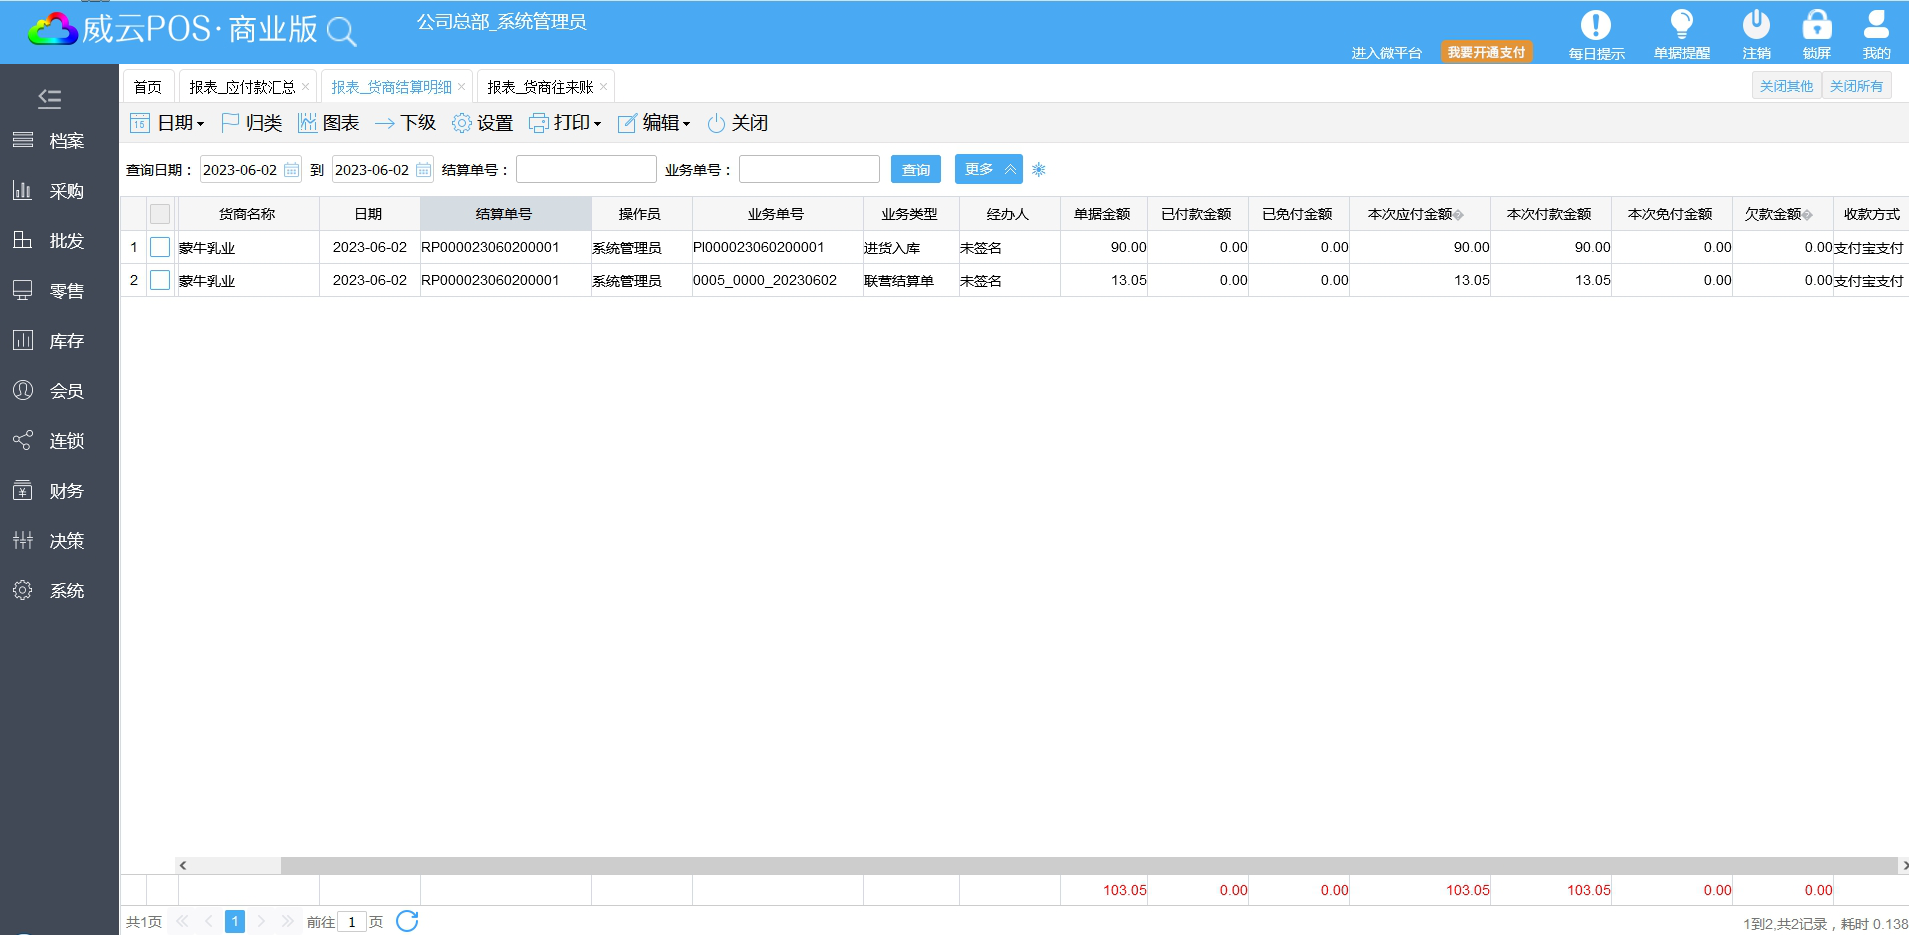Switch to the 报表_货商往来账 tab
1909x935 pixels.
pyautogui.click(x=540, y=87)
